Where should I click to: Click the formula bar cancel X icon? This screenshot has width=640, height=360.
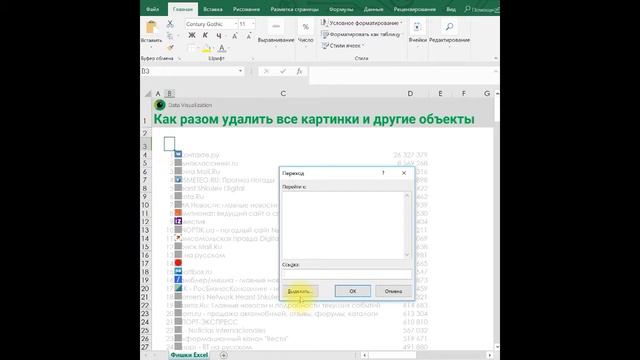266,71
